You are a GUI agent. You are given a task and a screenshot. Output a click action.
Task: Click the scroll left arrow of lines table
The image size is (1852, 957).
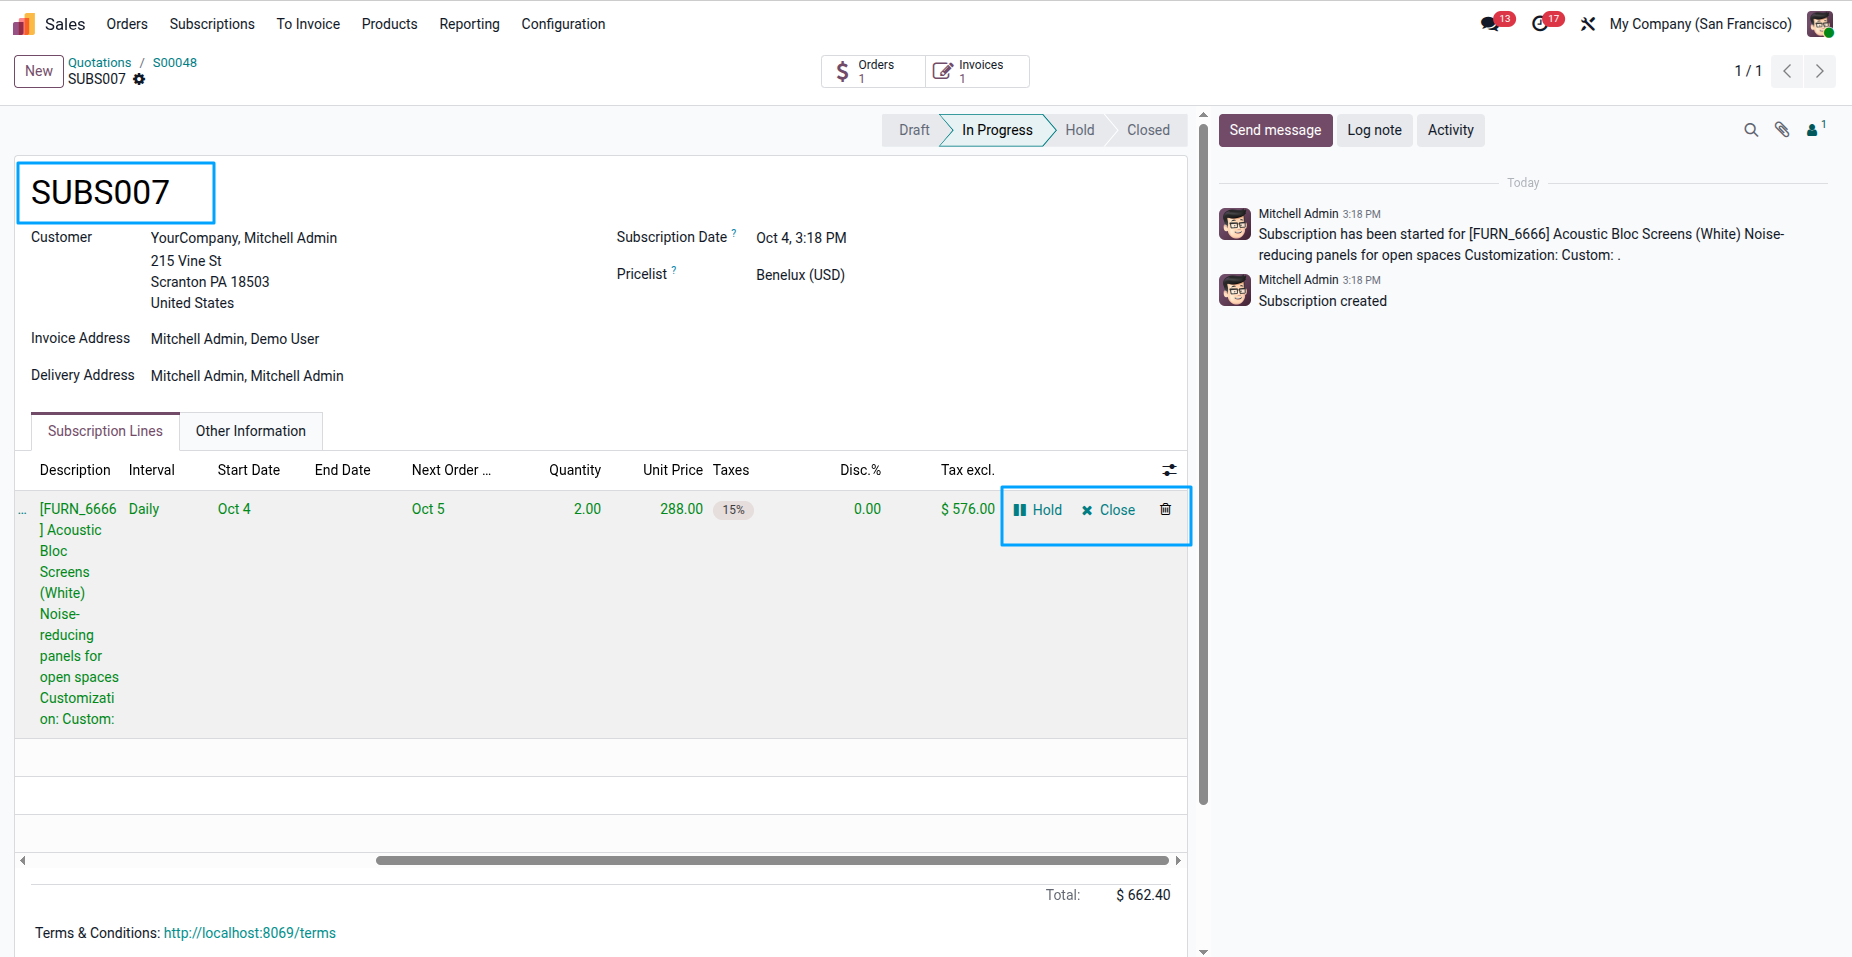point(22,860)
